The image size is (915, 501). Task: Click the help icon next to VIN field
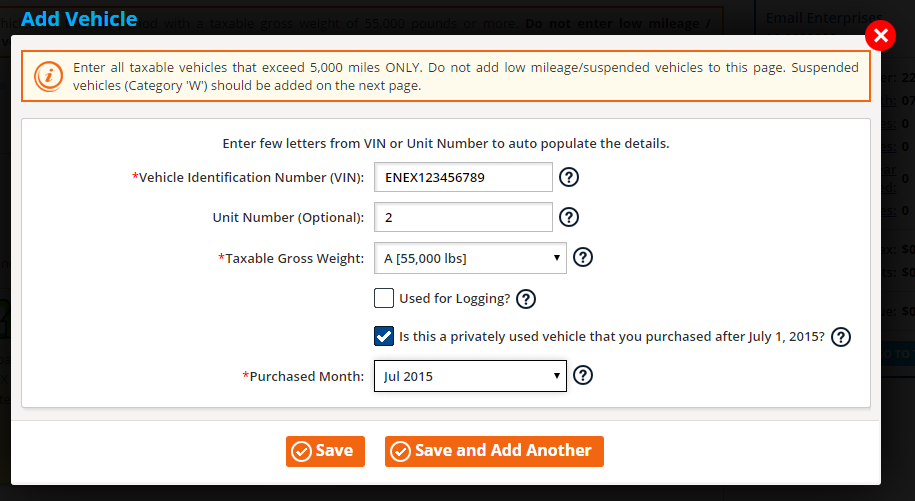[x=569, y=178]
